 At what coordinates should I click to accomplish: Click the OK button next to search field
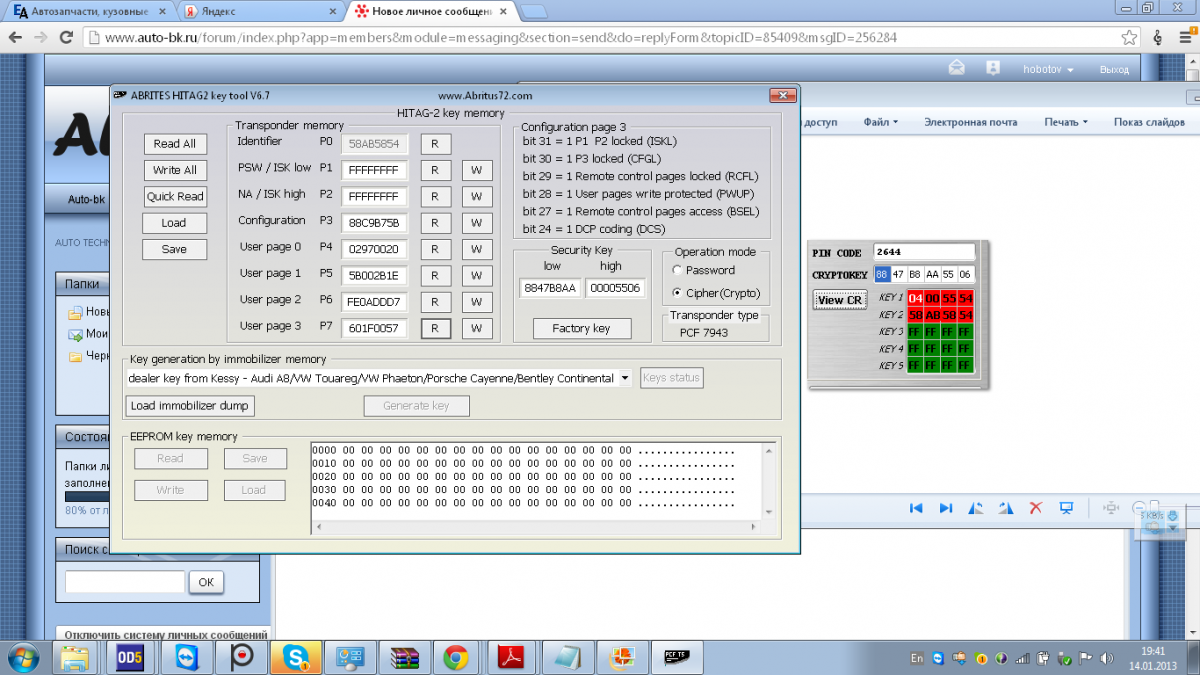[x=206, y=582]
